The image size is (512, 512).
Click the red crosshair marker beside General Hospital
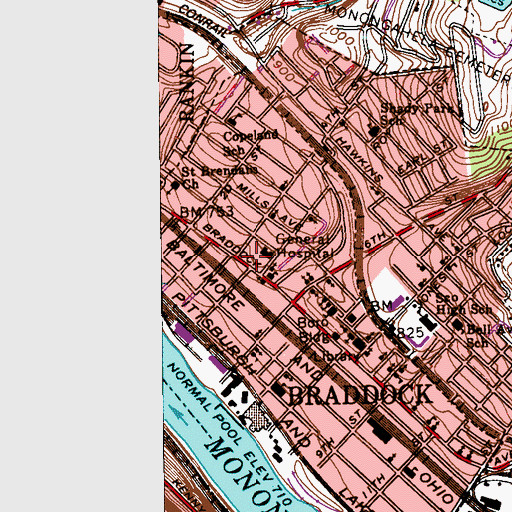257,256
